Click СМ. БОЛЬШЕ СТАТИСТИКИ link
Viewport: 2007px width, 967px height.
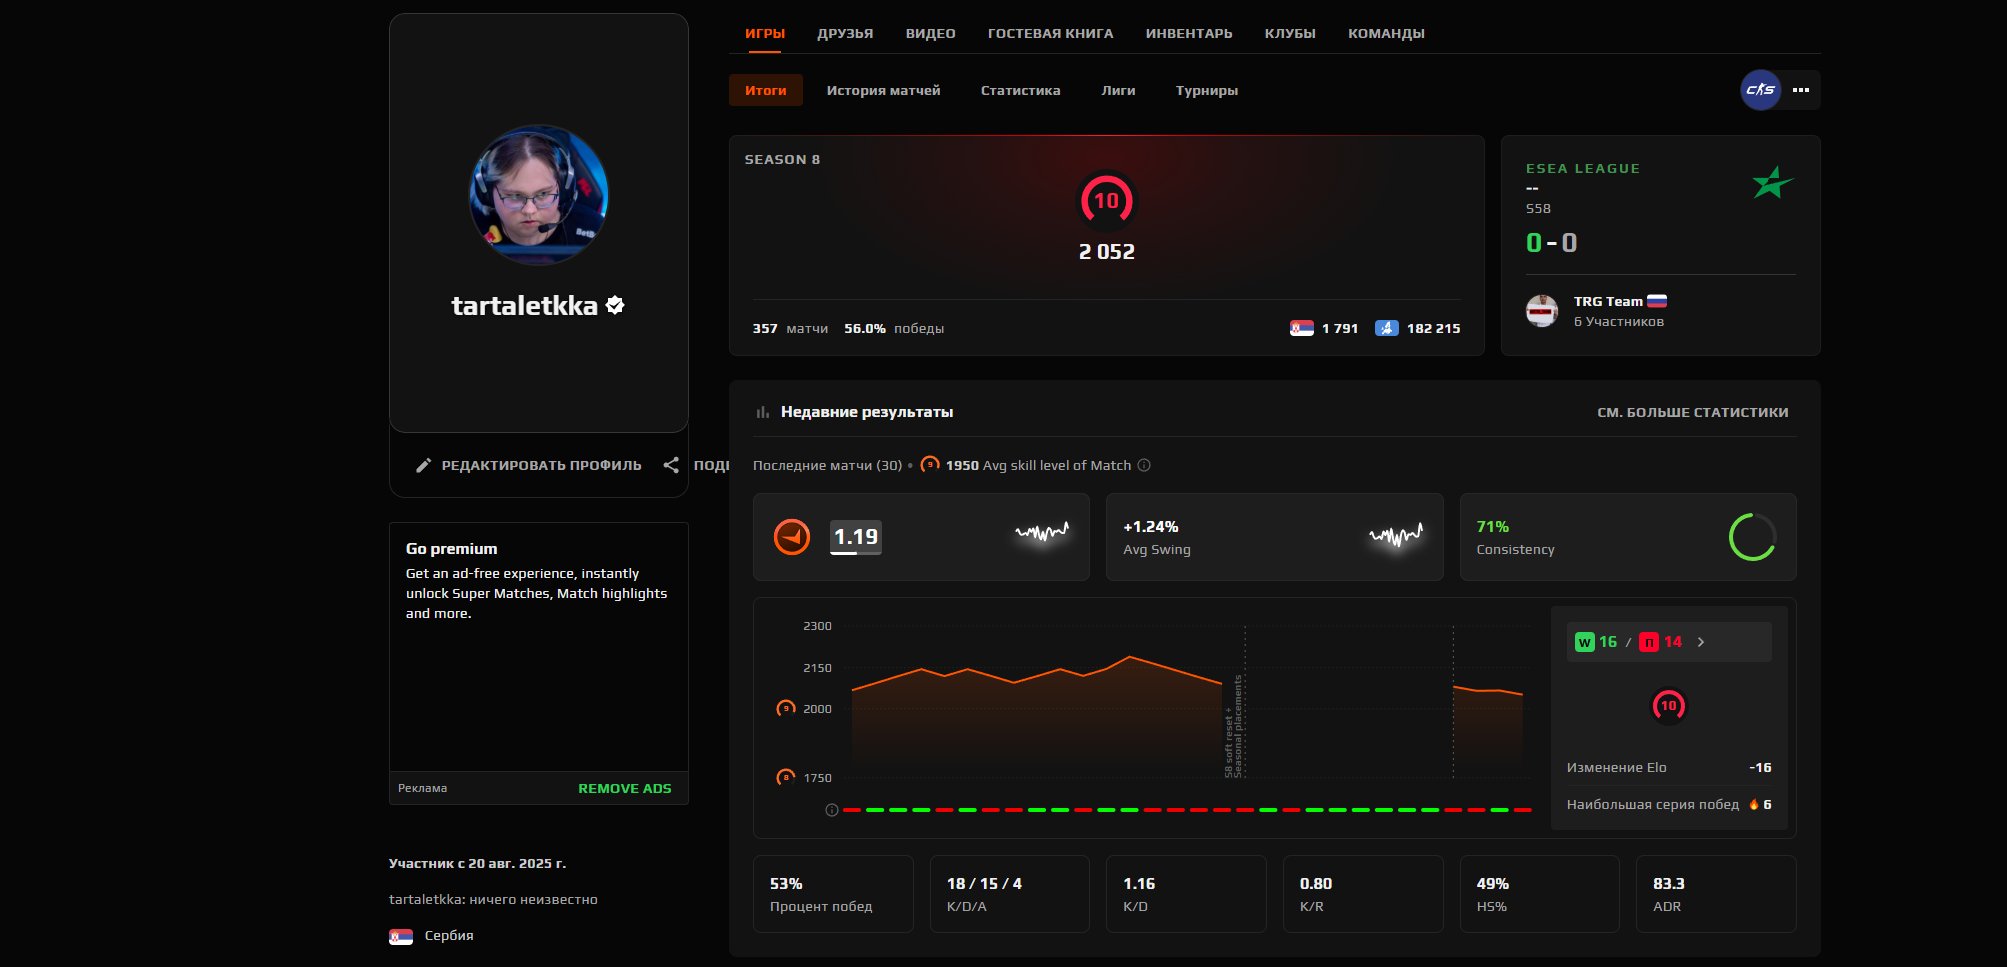(1692, 412)
